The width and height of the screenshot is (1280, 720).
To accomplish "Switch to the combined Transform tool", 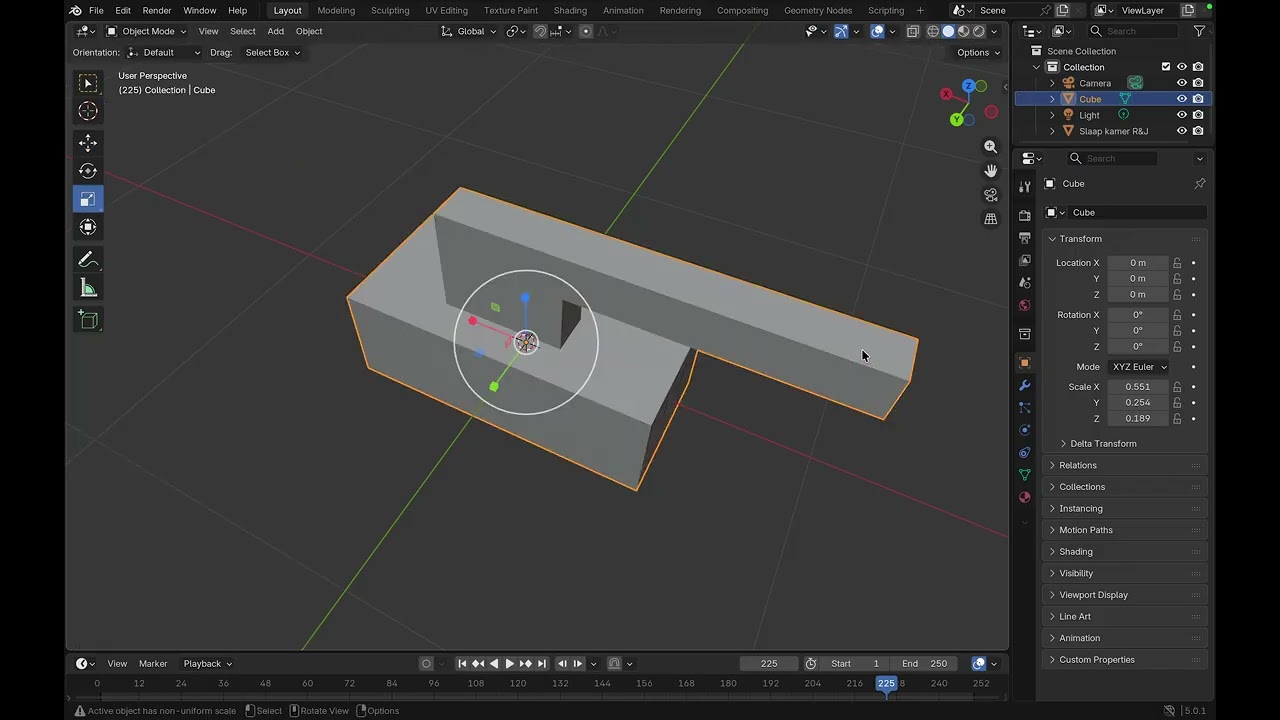I will (88, 227).
